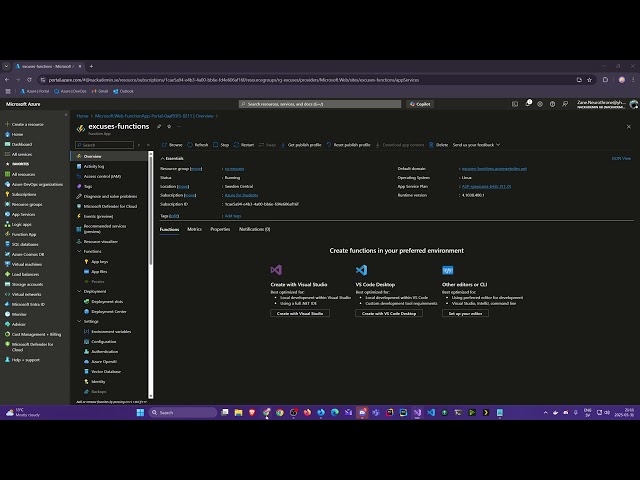The height and width of the screenshot is (480, 640).
Task: Open Access control (IAM) menu item
Action: pyautogui.click(x=99, y=176)
